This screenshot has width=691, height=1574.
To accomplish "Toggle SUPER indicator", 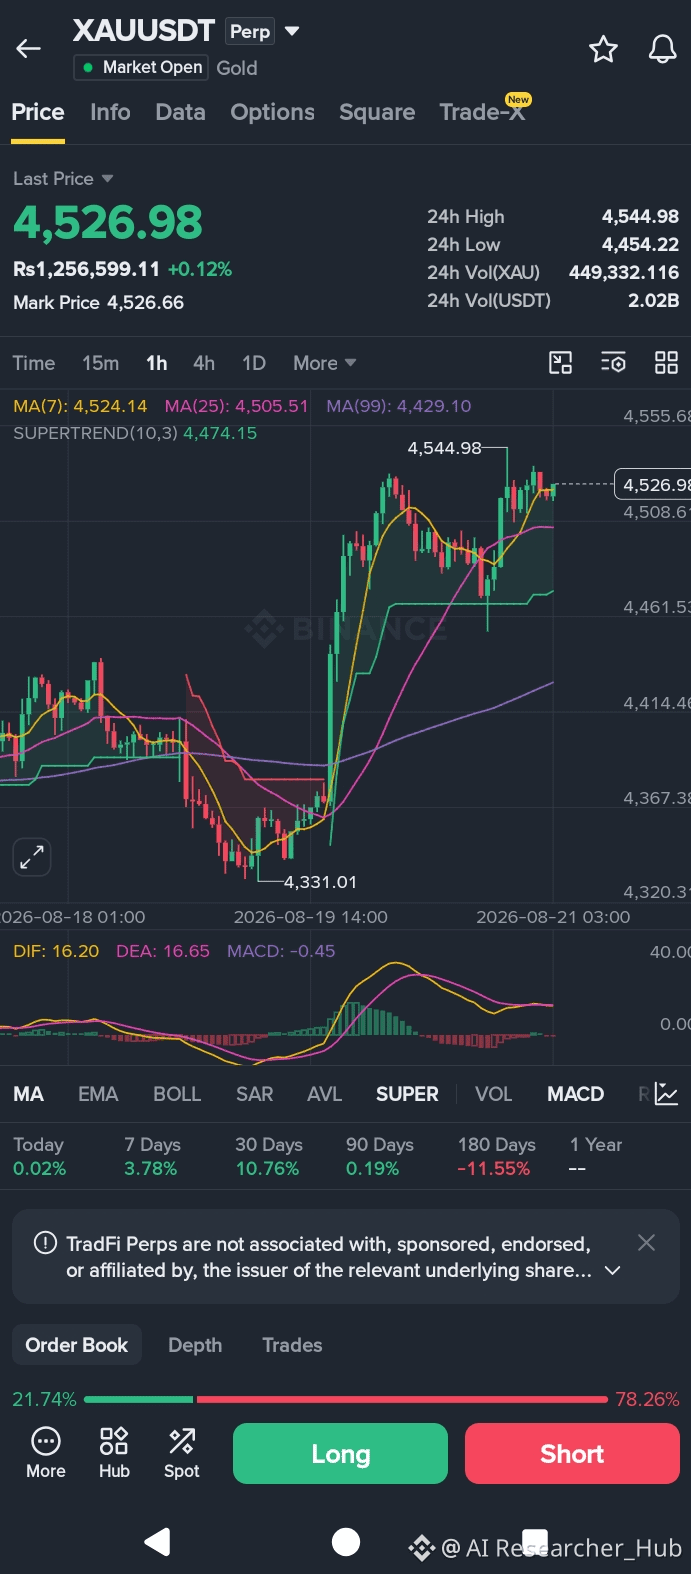I will [407, 1094].
